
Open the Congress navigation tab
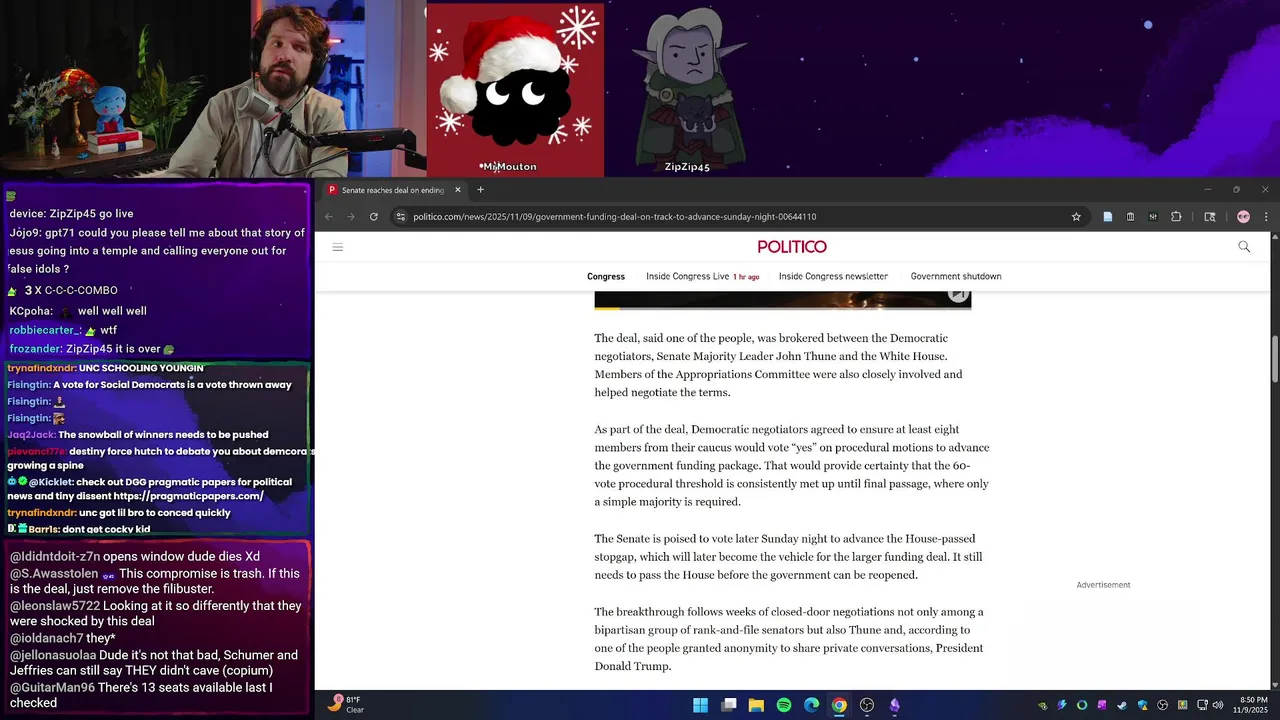click(x=606, y=276)
